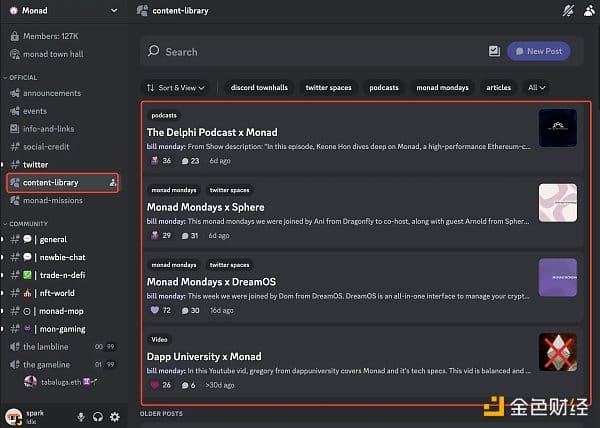Open Dapp University post thumbnail

click(558, 352)
